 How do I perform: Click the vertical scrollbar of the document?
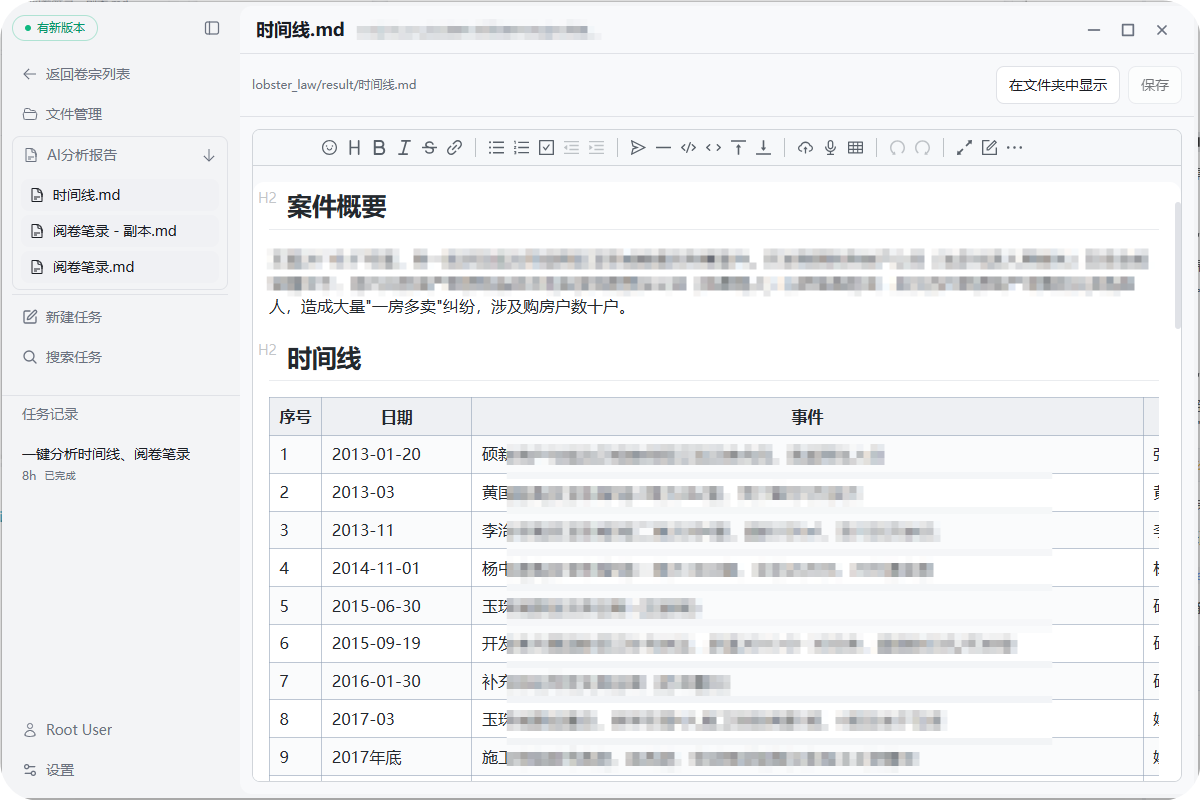(x=1177, y=265)
